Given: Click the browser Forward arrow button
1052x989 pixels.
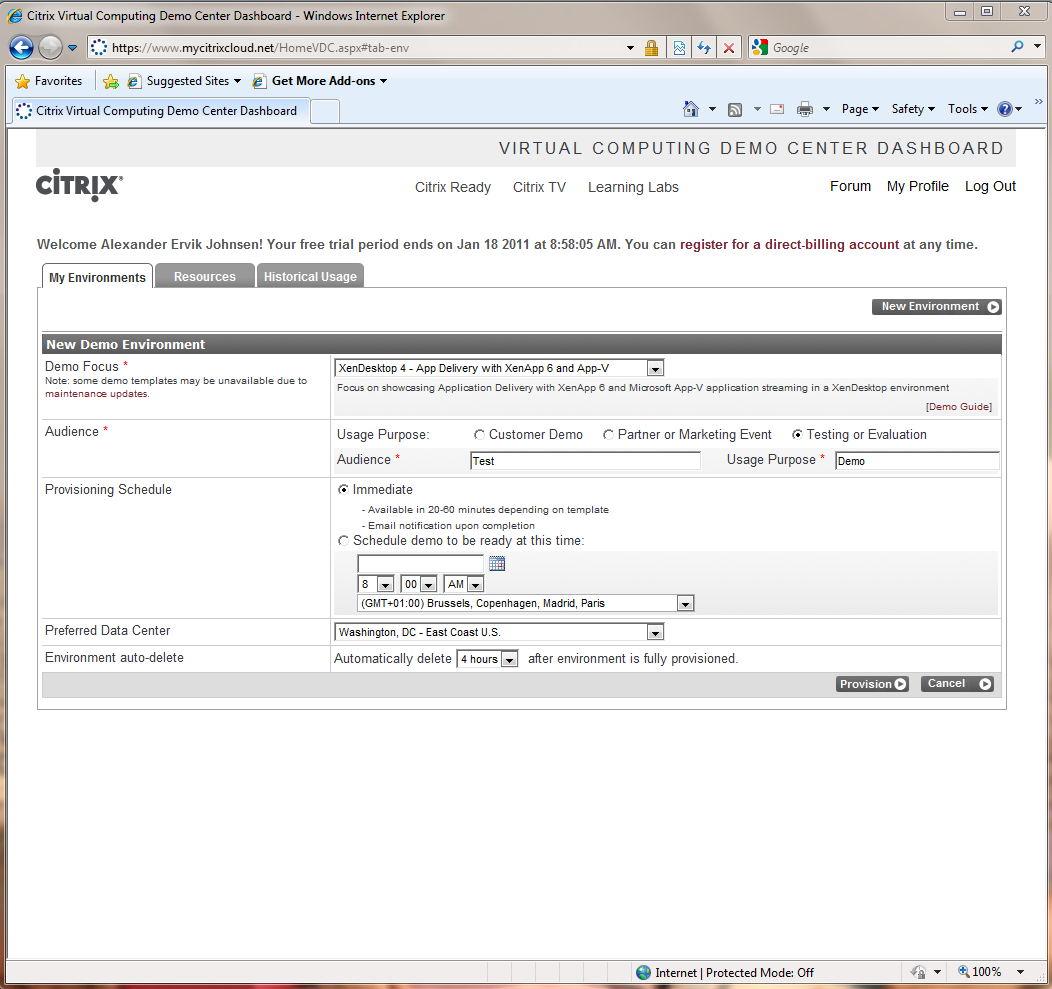Looking at the screenshot, I should [x=50, y=48].
